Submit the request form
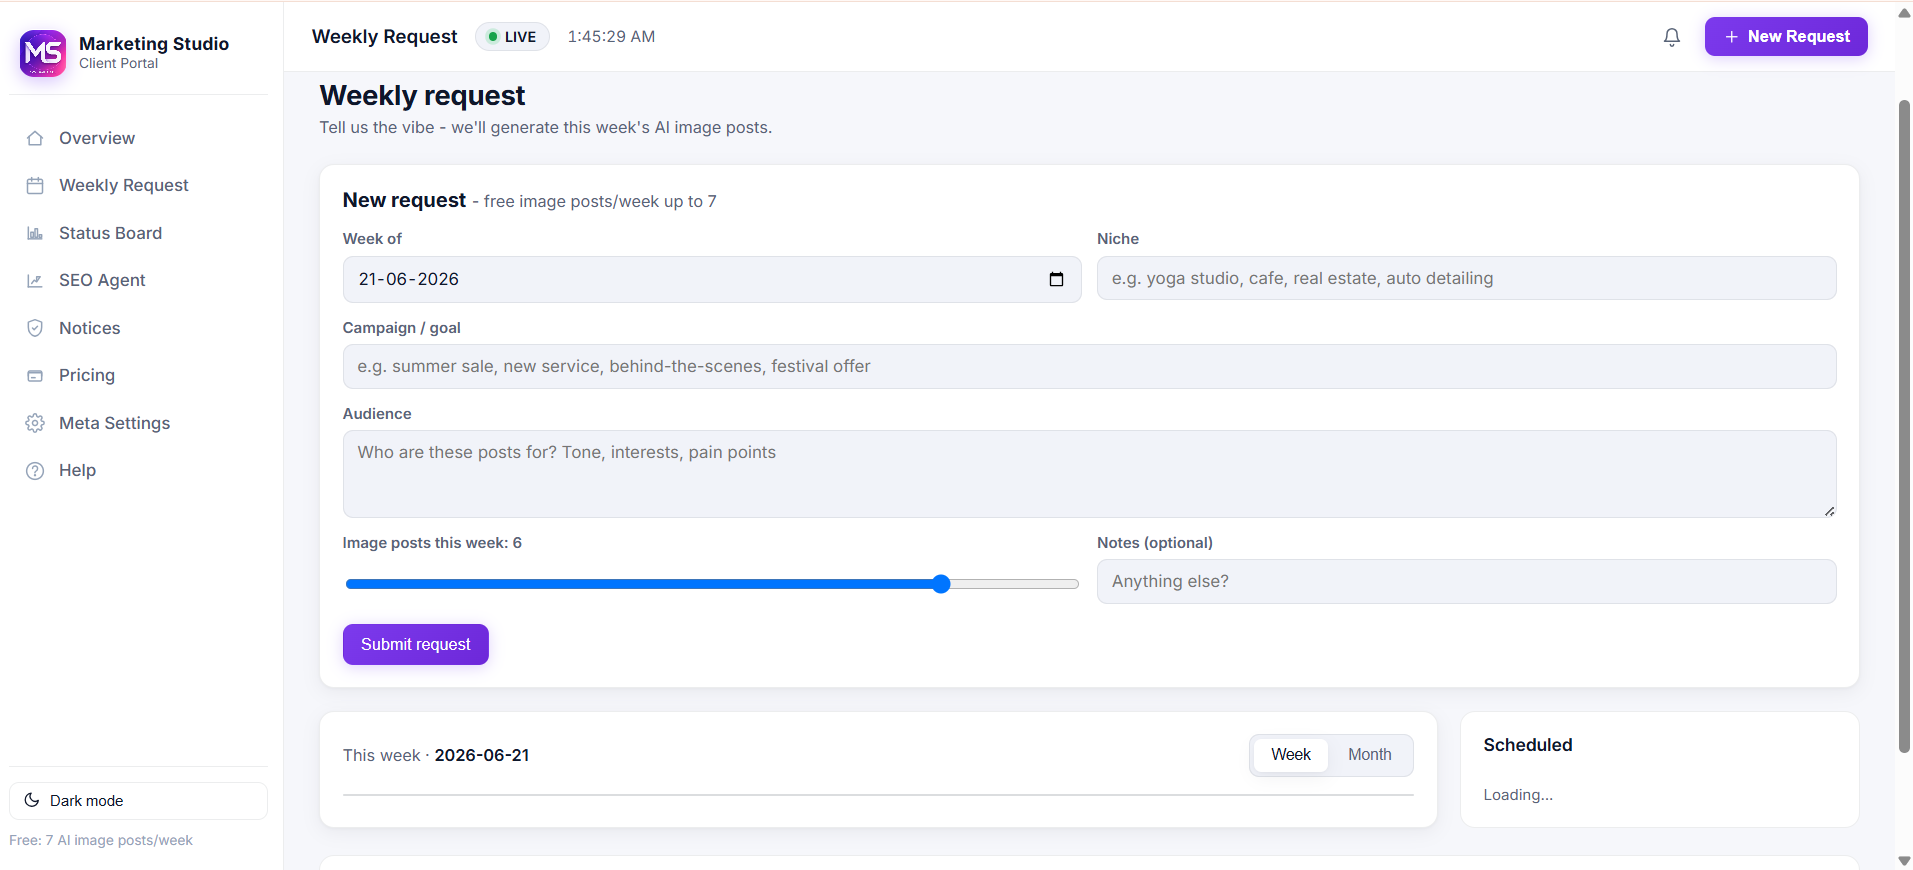 (415, 644)
